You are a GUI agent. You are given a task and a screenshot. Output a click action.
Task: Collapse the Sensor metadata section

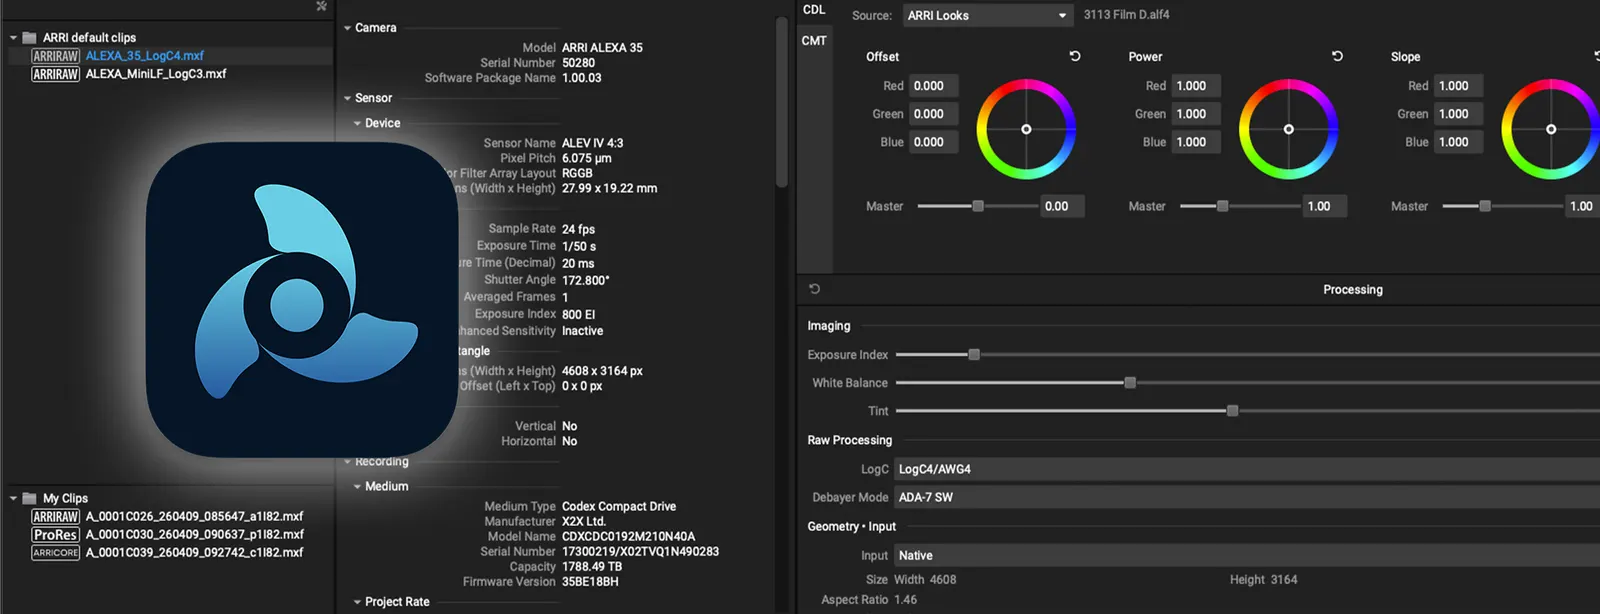pos(347,98)
